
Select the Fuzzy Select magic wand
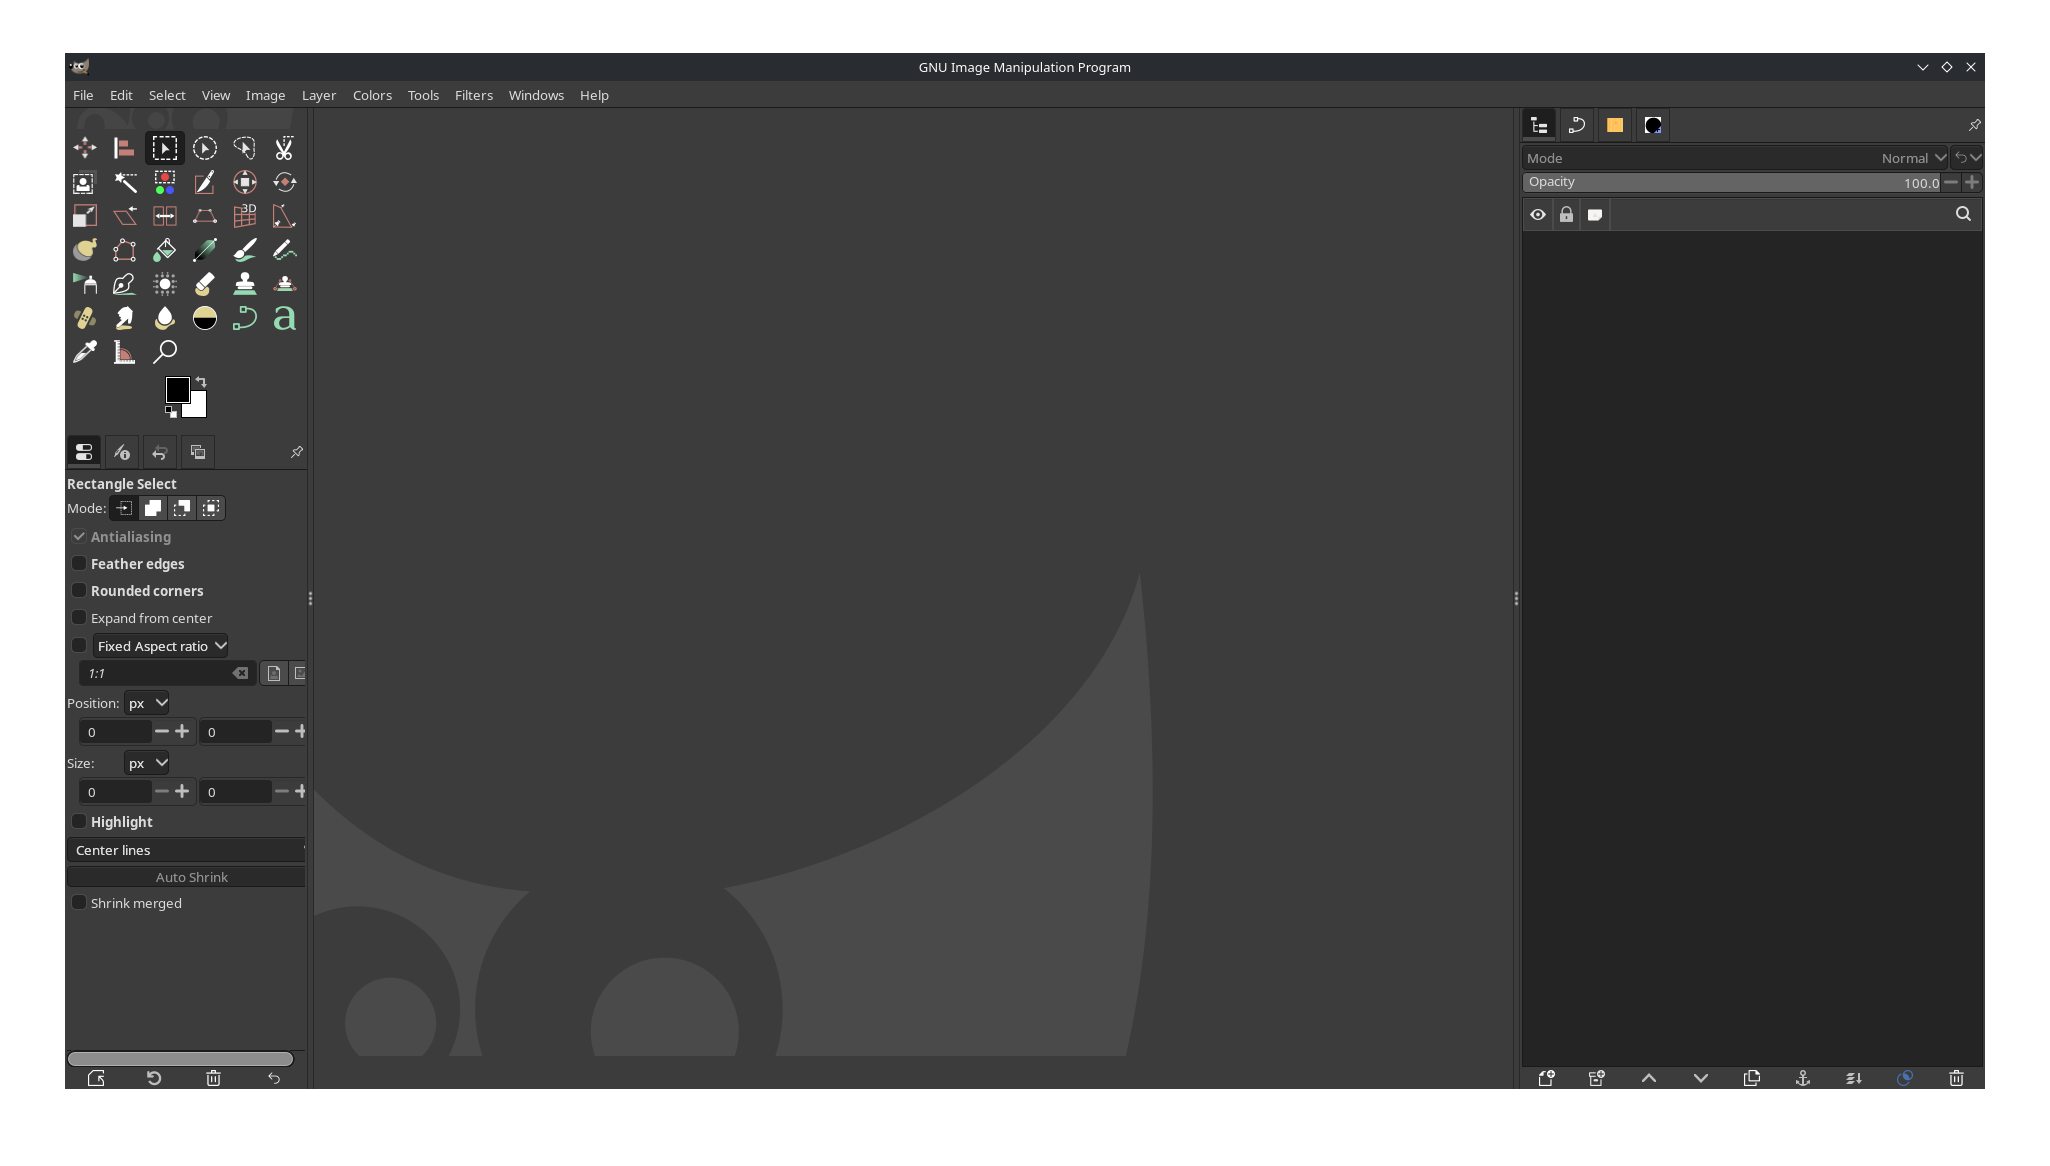[125, 182]
